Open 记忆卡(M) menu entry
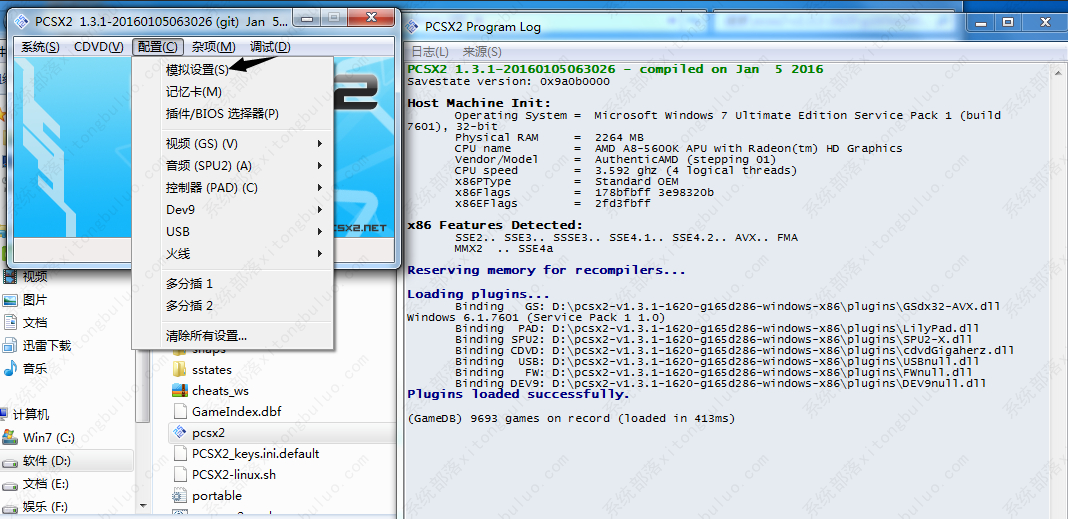The image size is (1068, 519). pos(232,91)
